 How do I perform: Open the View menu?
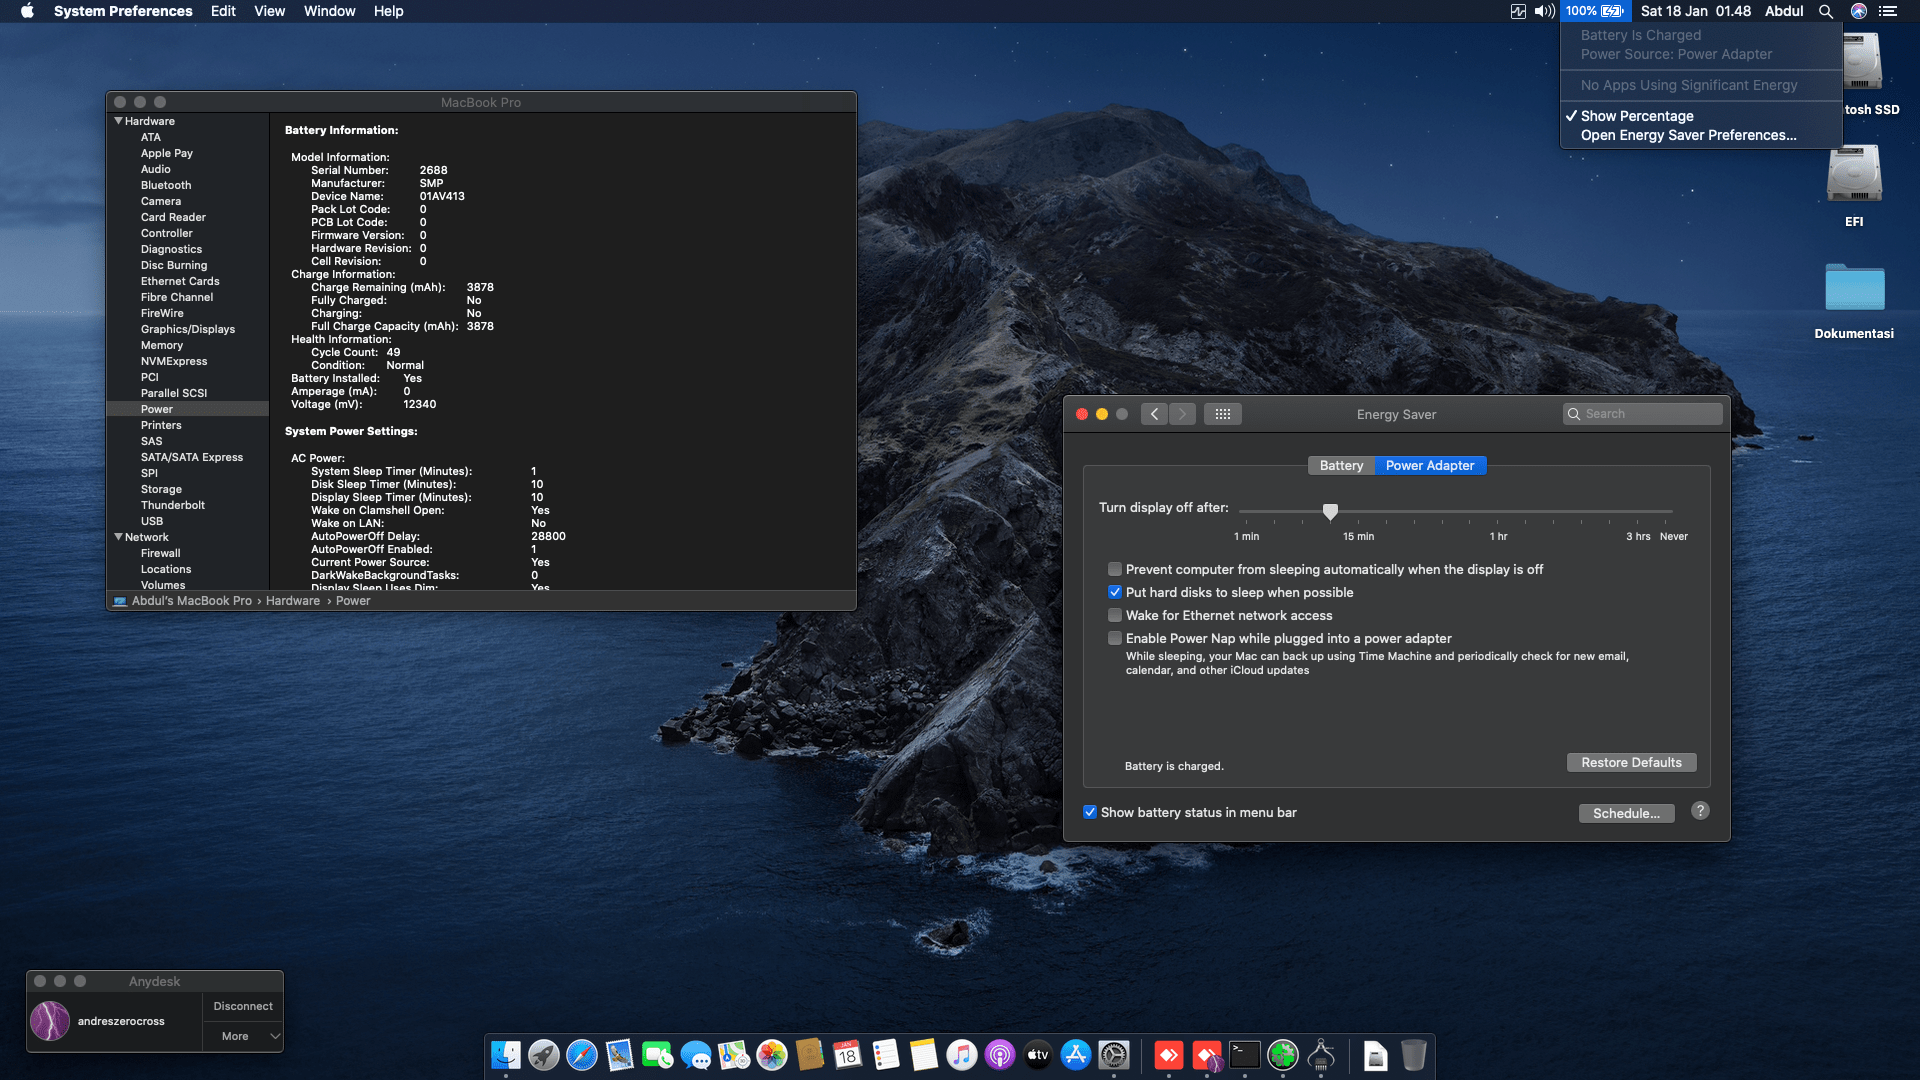(269, 11)
